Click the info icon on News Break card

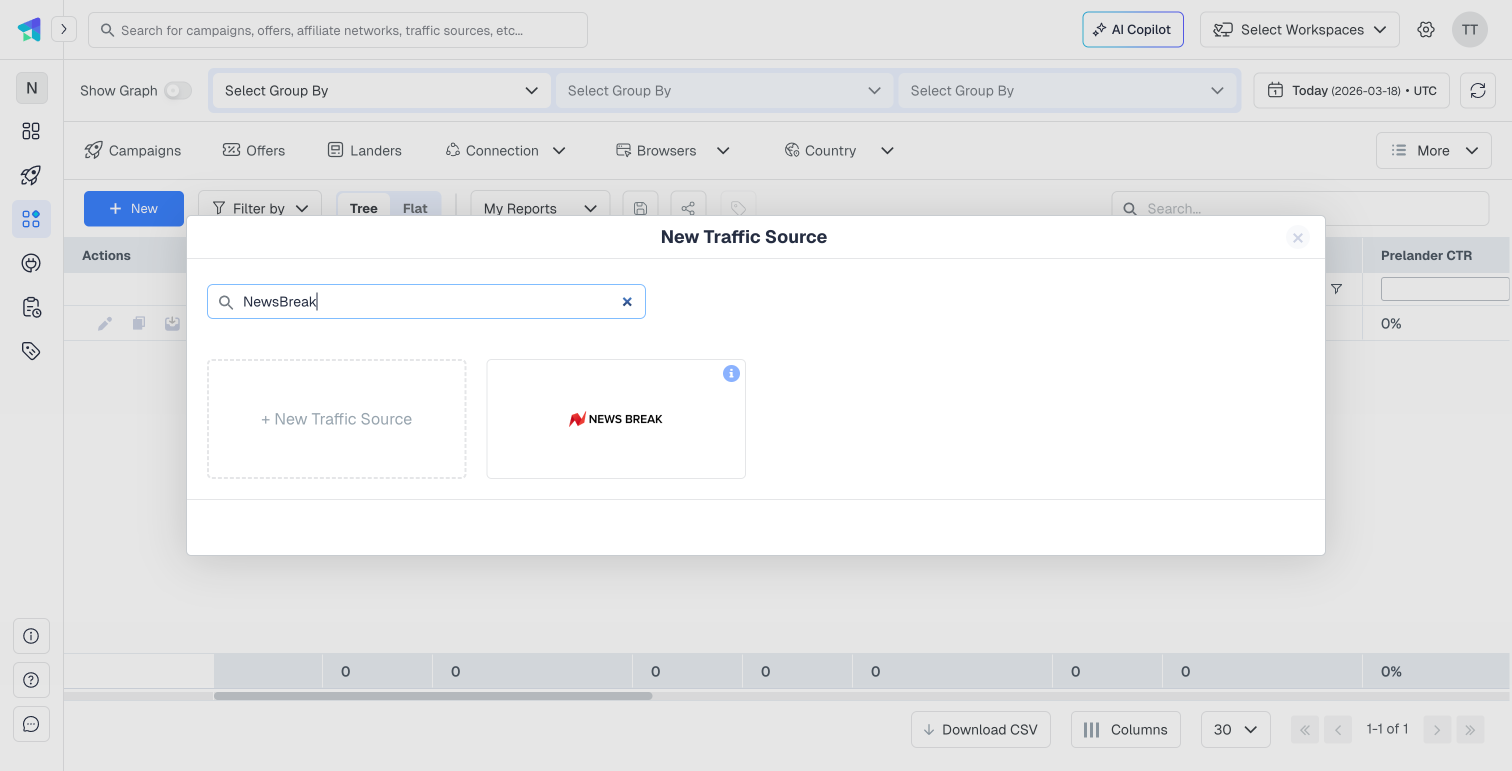point(731,373)
